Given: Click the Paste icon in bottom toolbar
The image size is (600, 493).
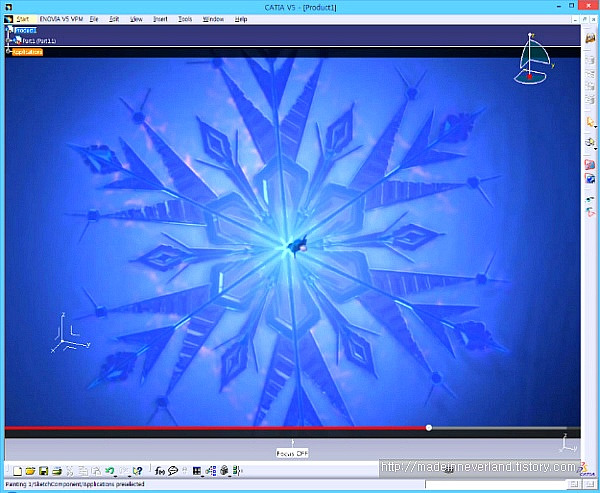Looking at the screenshot, I should tap(96, 471).
